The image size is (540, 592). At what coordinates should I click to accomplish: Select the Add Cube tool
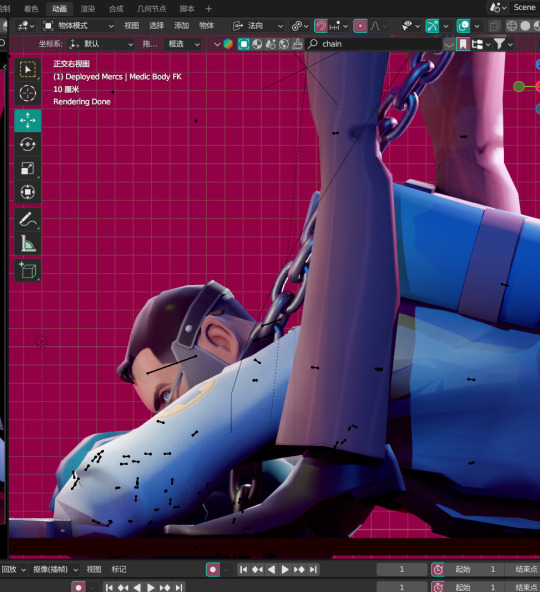(x=28, y=270)
